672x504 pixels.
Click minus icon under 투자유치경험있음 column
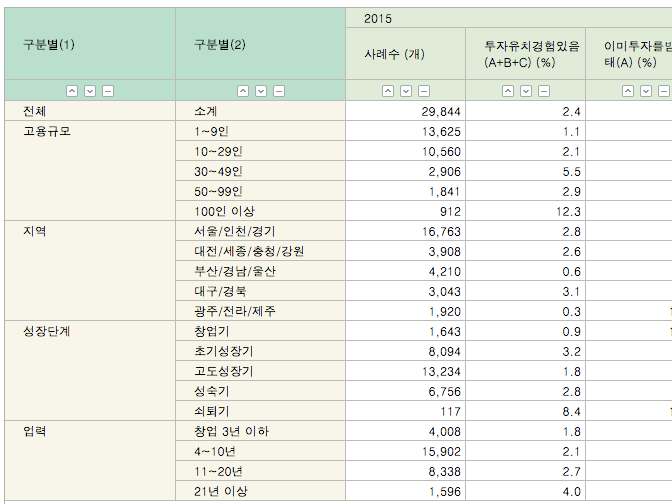click(544, 91)
